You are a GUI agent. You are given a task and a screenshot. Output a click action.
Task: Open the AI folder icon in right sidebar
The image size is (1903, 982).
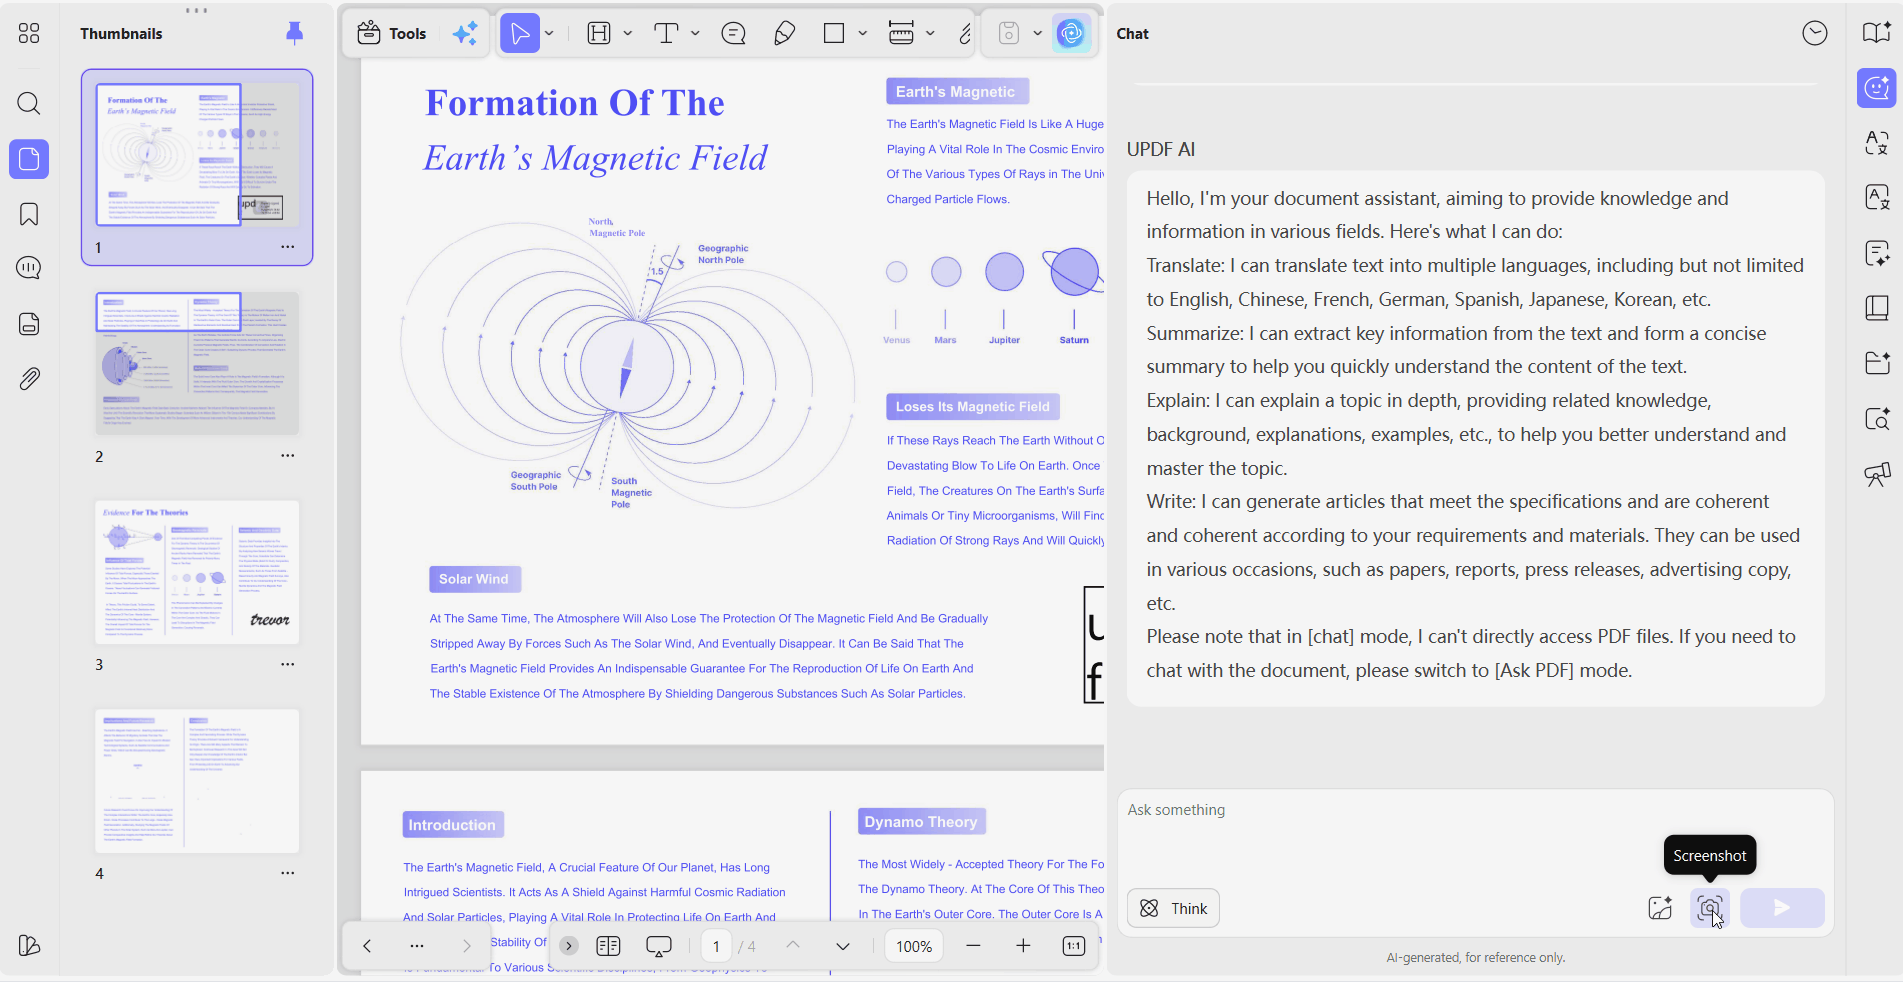pos(1877,363)
